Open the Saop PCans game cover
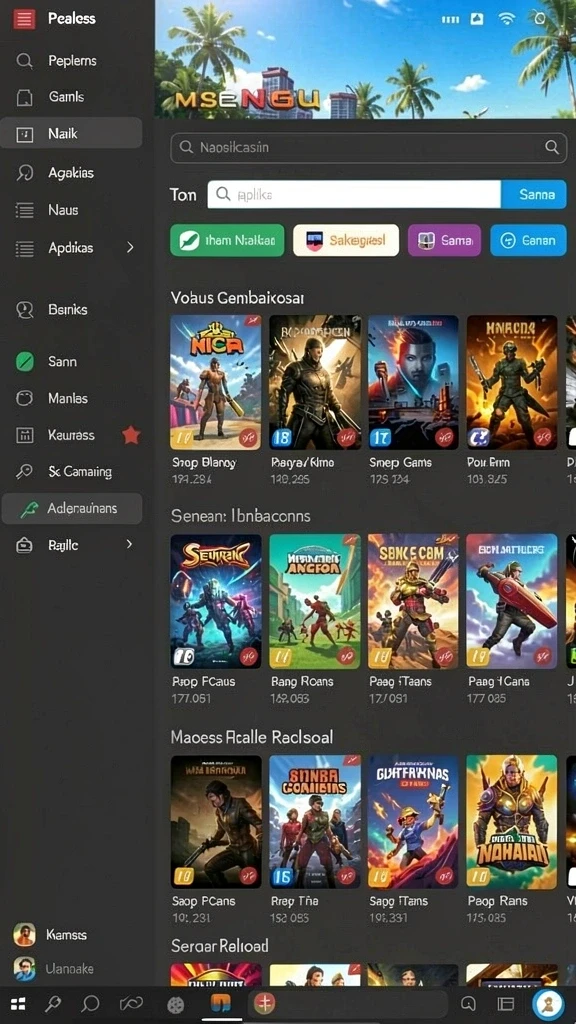Viewport: 576px width, 1024px height. pos(216,822)
